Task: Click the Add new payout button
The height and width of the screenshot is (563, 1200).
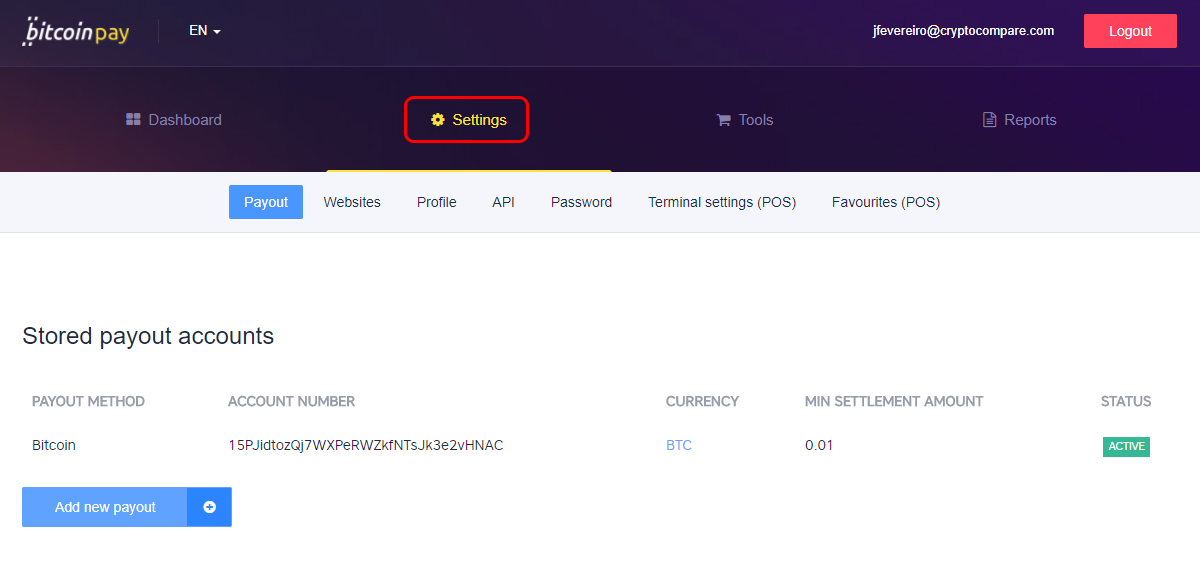Action: [105, 507]
